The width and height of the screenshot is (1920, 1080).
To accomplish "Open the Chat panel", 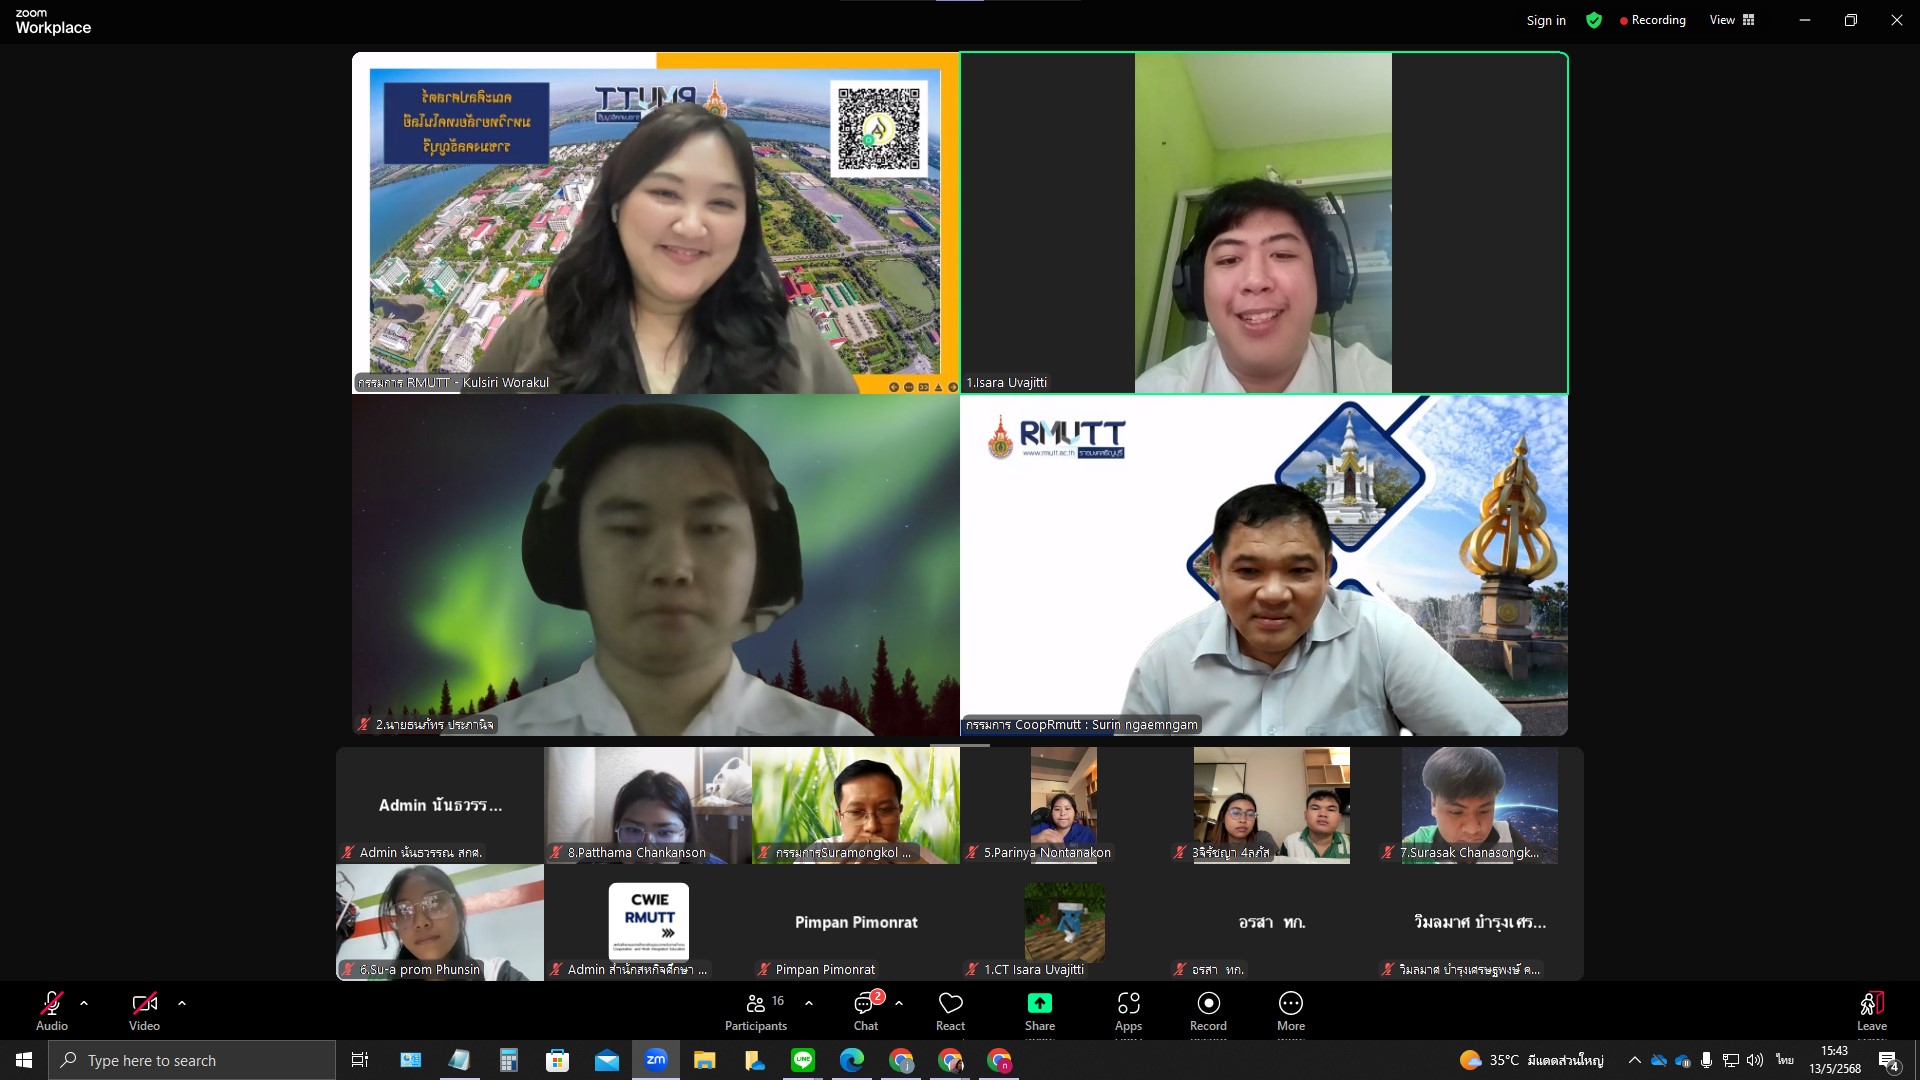I will point(866,1011).
